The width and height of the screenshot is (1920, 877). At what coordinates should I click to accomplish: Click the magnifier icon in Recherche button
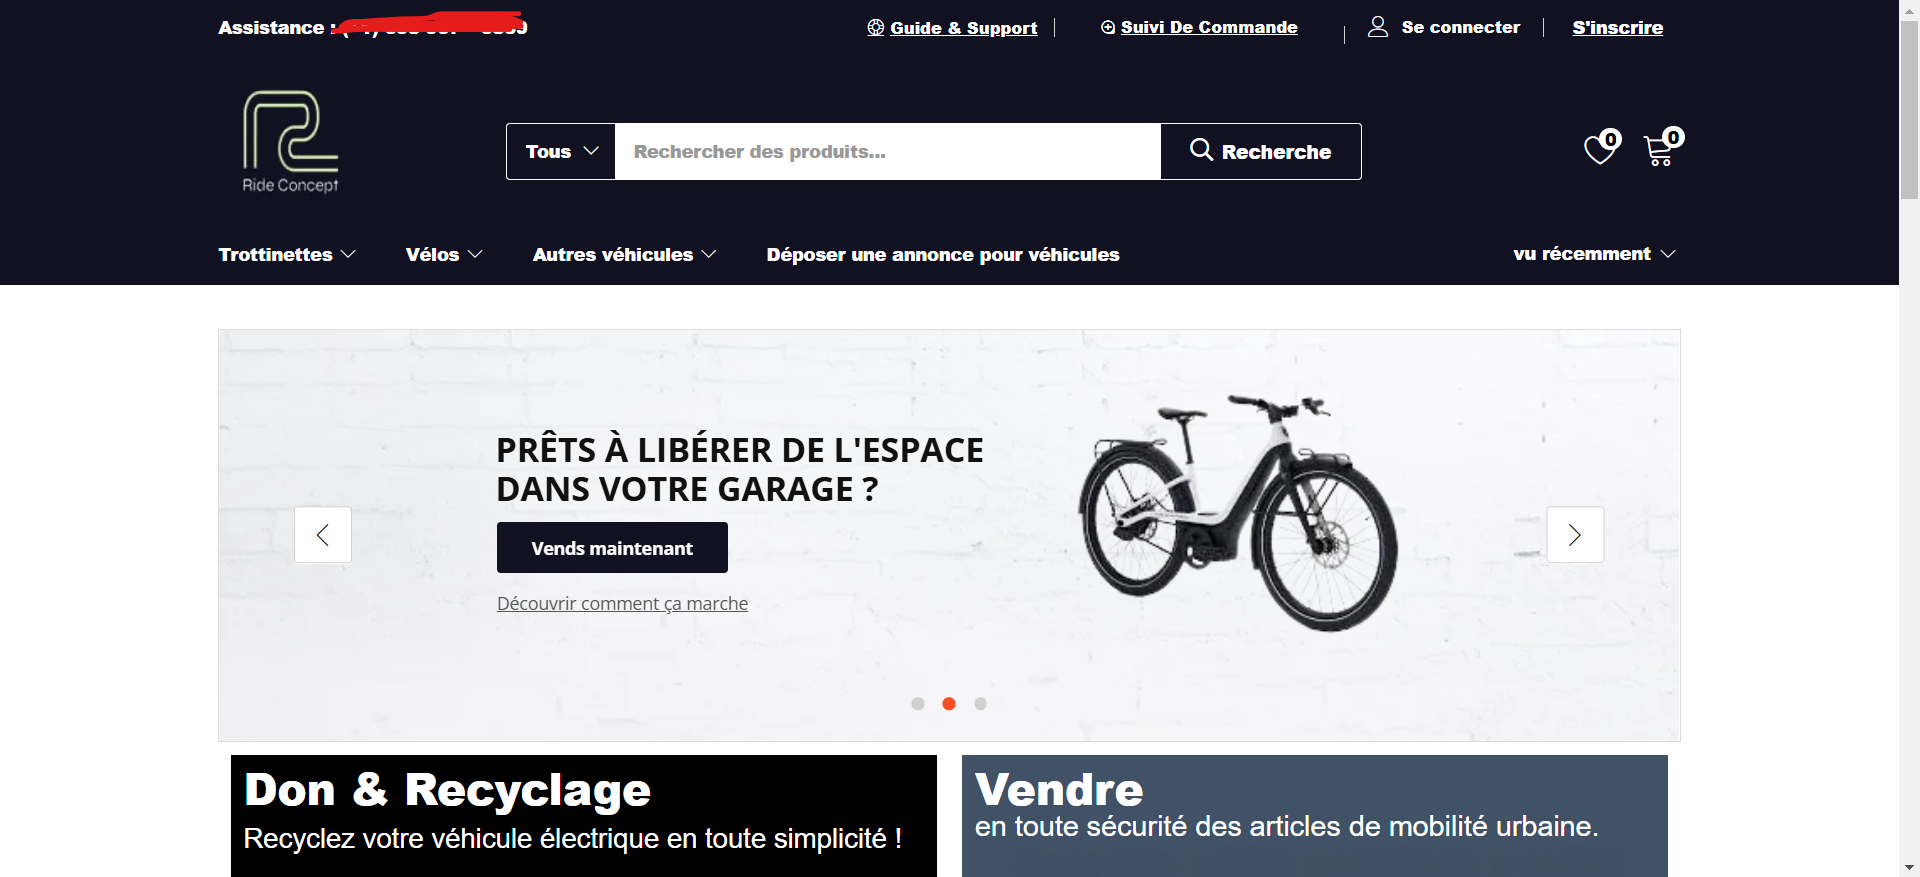click(x=1201, y=150)
